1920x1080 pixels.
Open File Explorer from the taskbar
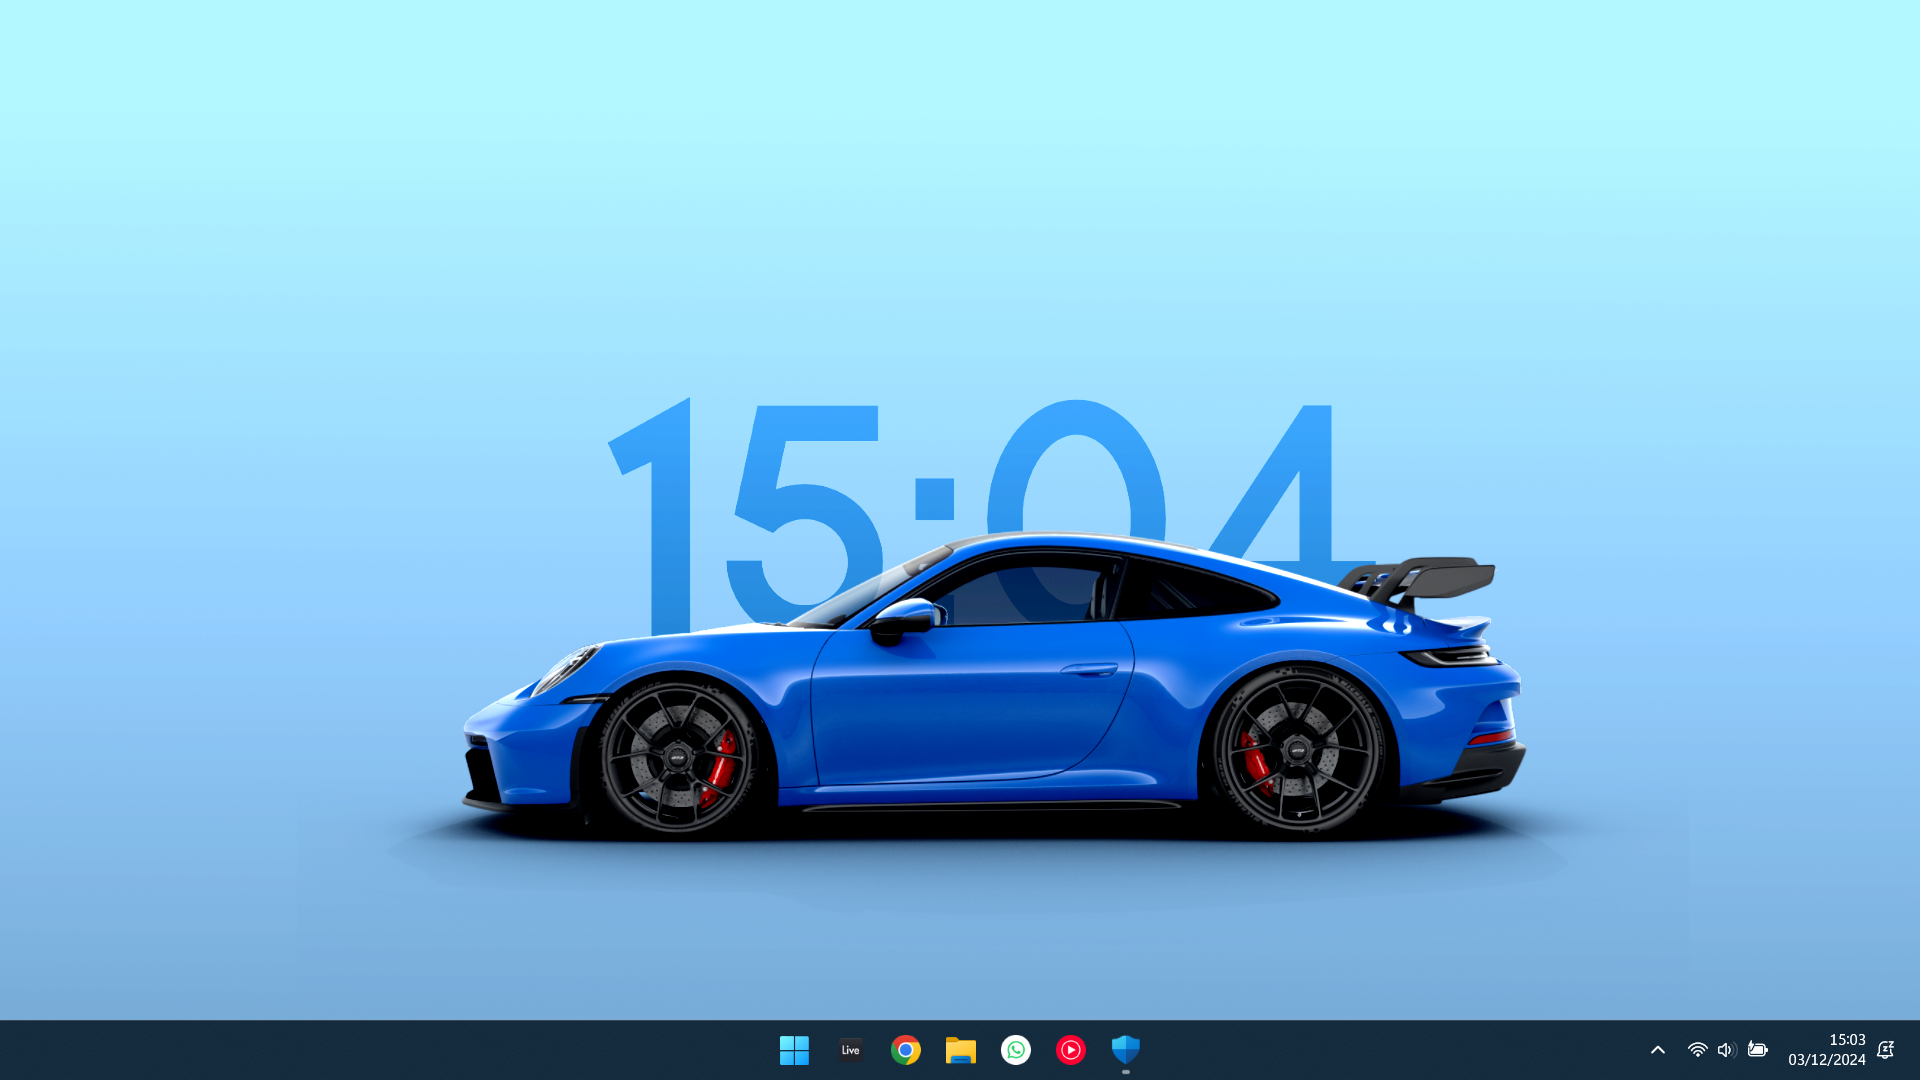click(x=961, y=1050)
